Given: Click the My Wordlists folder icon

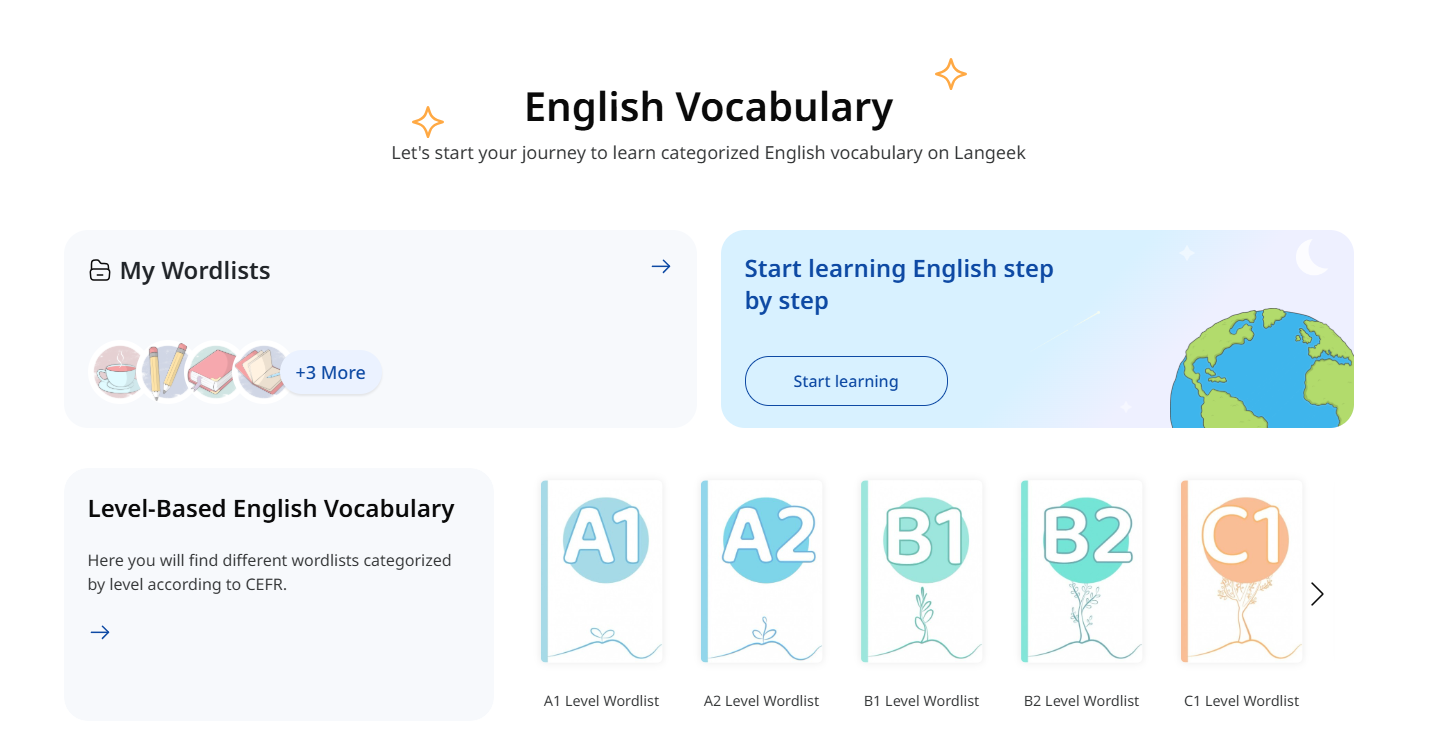Looking at the screenshot, I should [99, 269].
